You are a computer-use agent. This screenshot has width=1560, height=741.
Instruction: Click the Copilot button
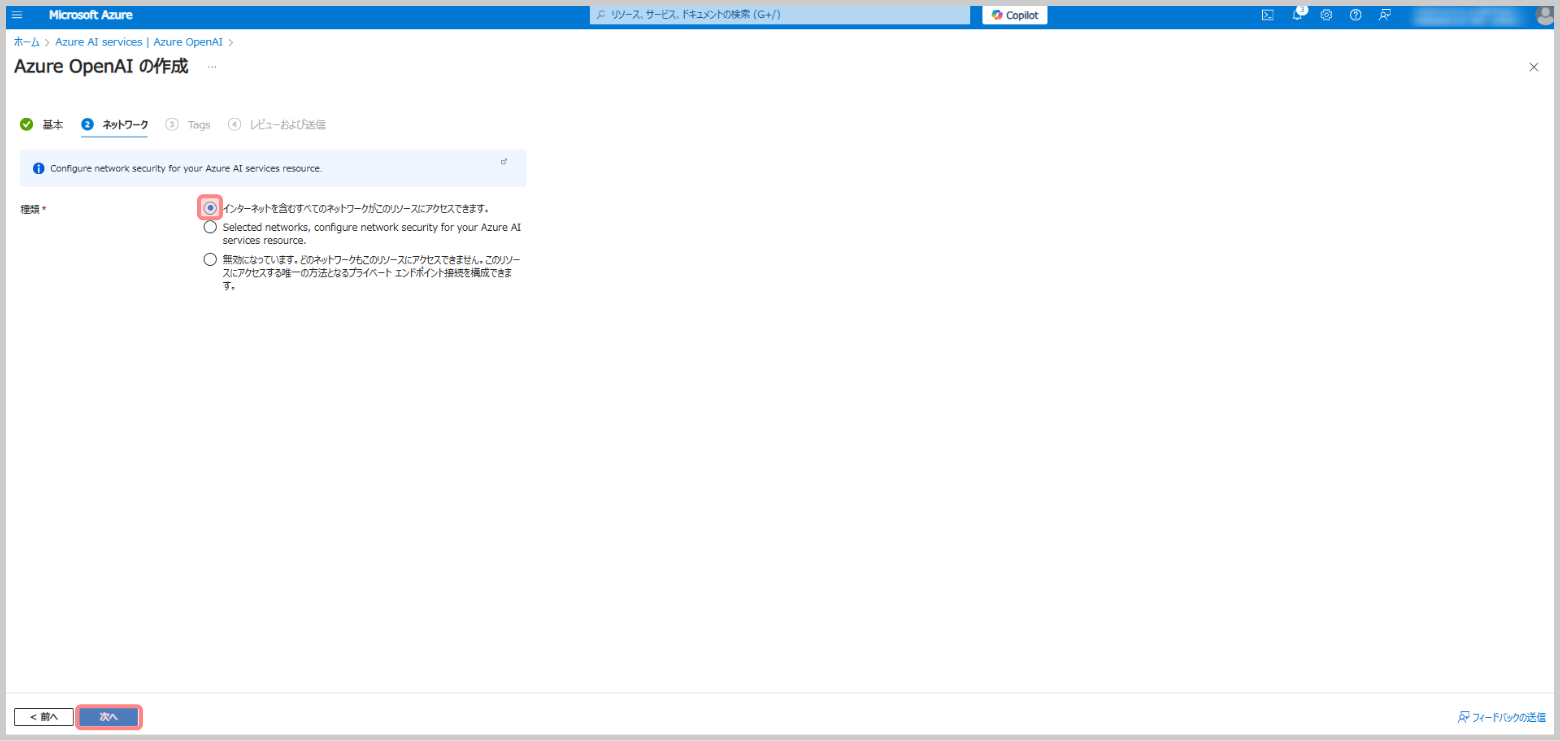[1015, 15]
